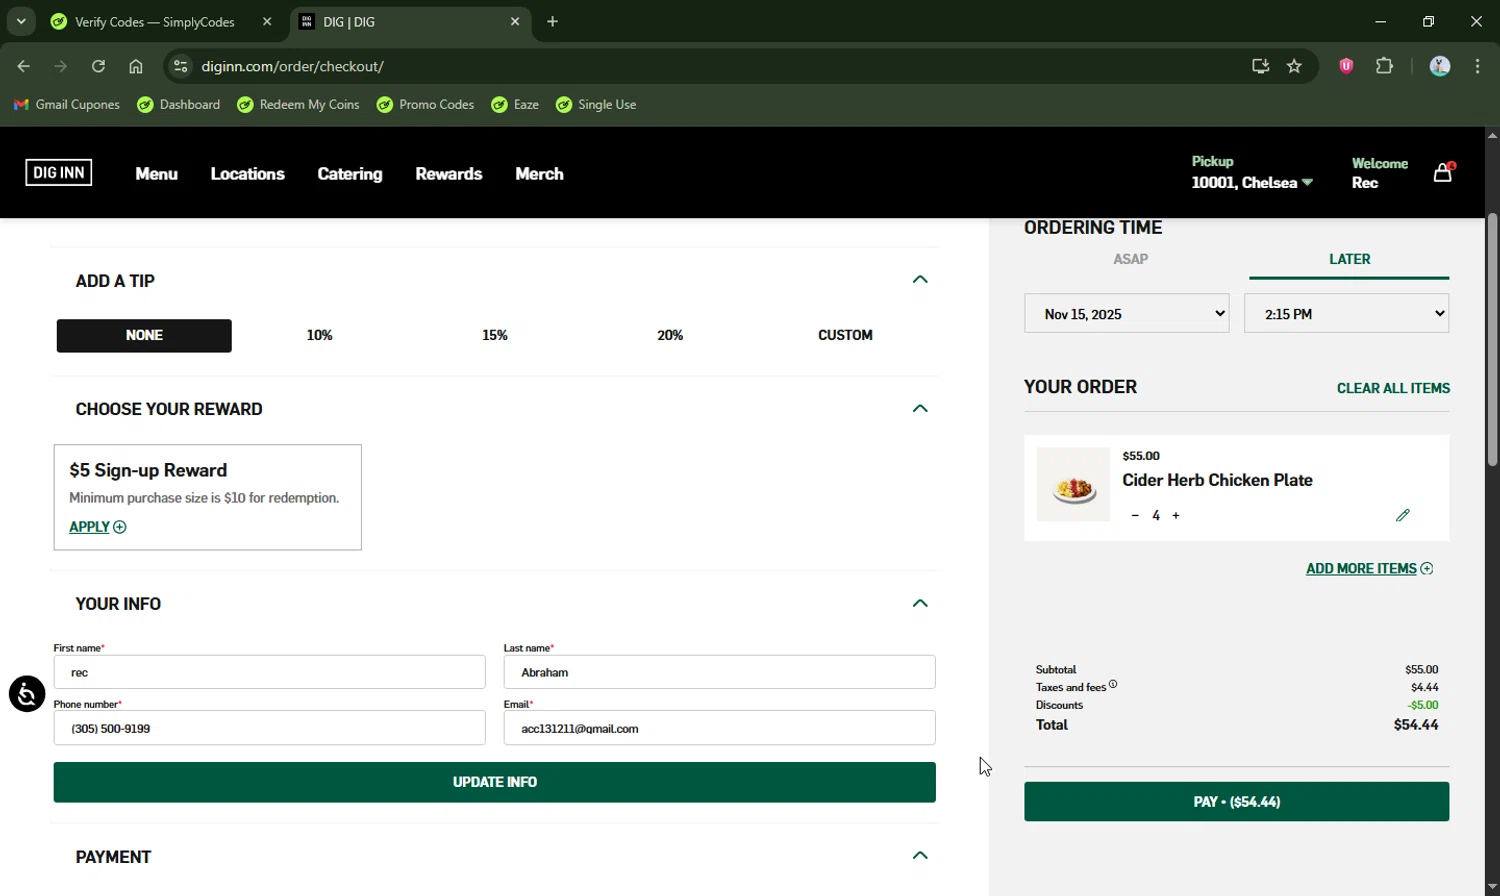The width and height of the screenshot is (1500, 896).
Task: Open the Welcome Rec account menu
Action: tap(1379, 173)
